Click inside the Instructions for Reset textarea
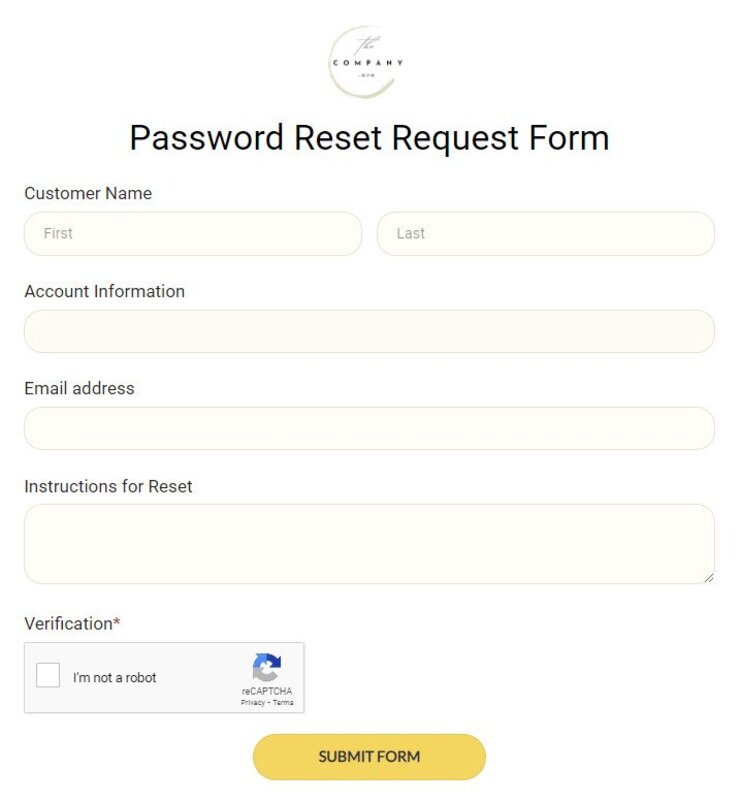 [369, 540]
